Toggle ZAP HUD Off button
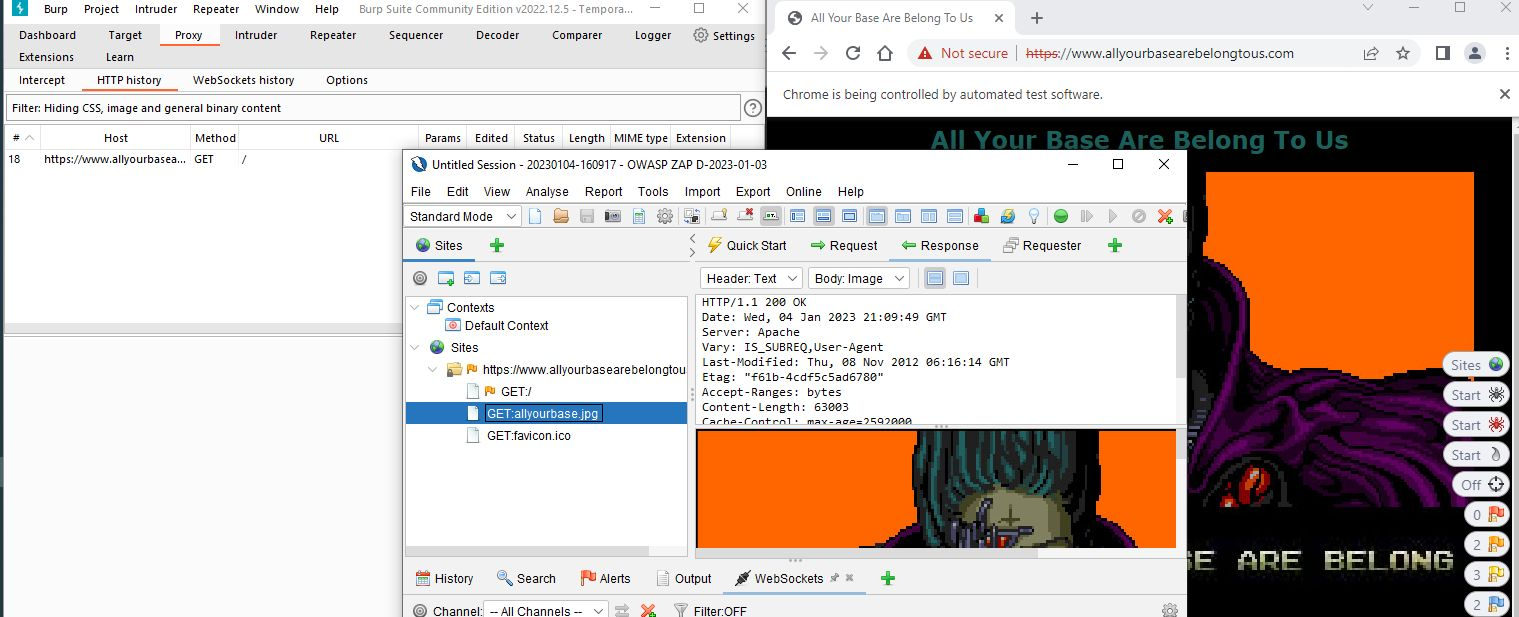The height and width of the screenshot is (617, 1519). (x=1482, y=484)
